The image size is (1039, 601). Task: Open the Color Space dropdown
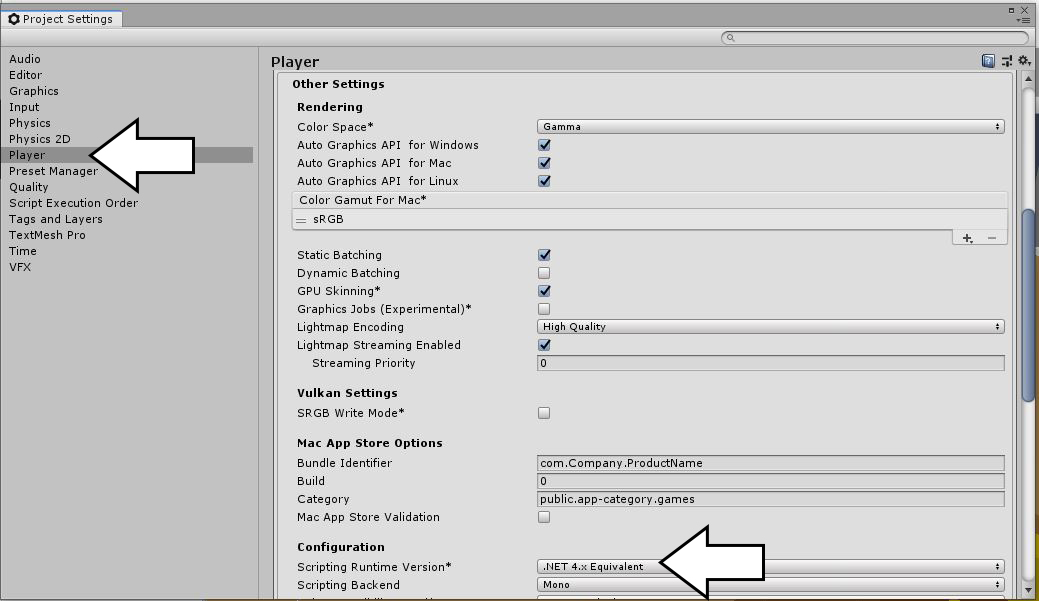[770, 127]
